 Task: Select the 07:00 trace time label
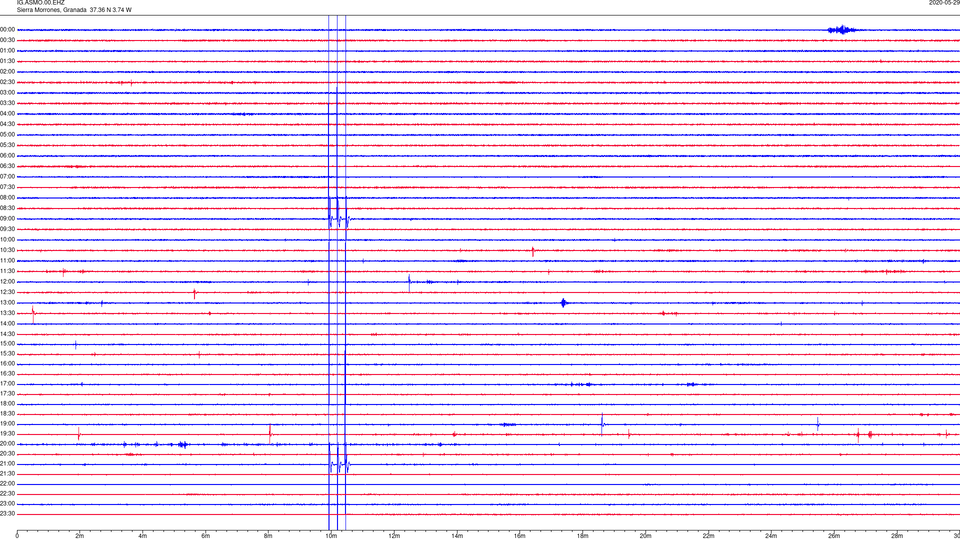coord(8,176)
